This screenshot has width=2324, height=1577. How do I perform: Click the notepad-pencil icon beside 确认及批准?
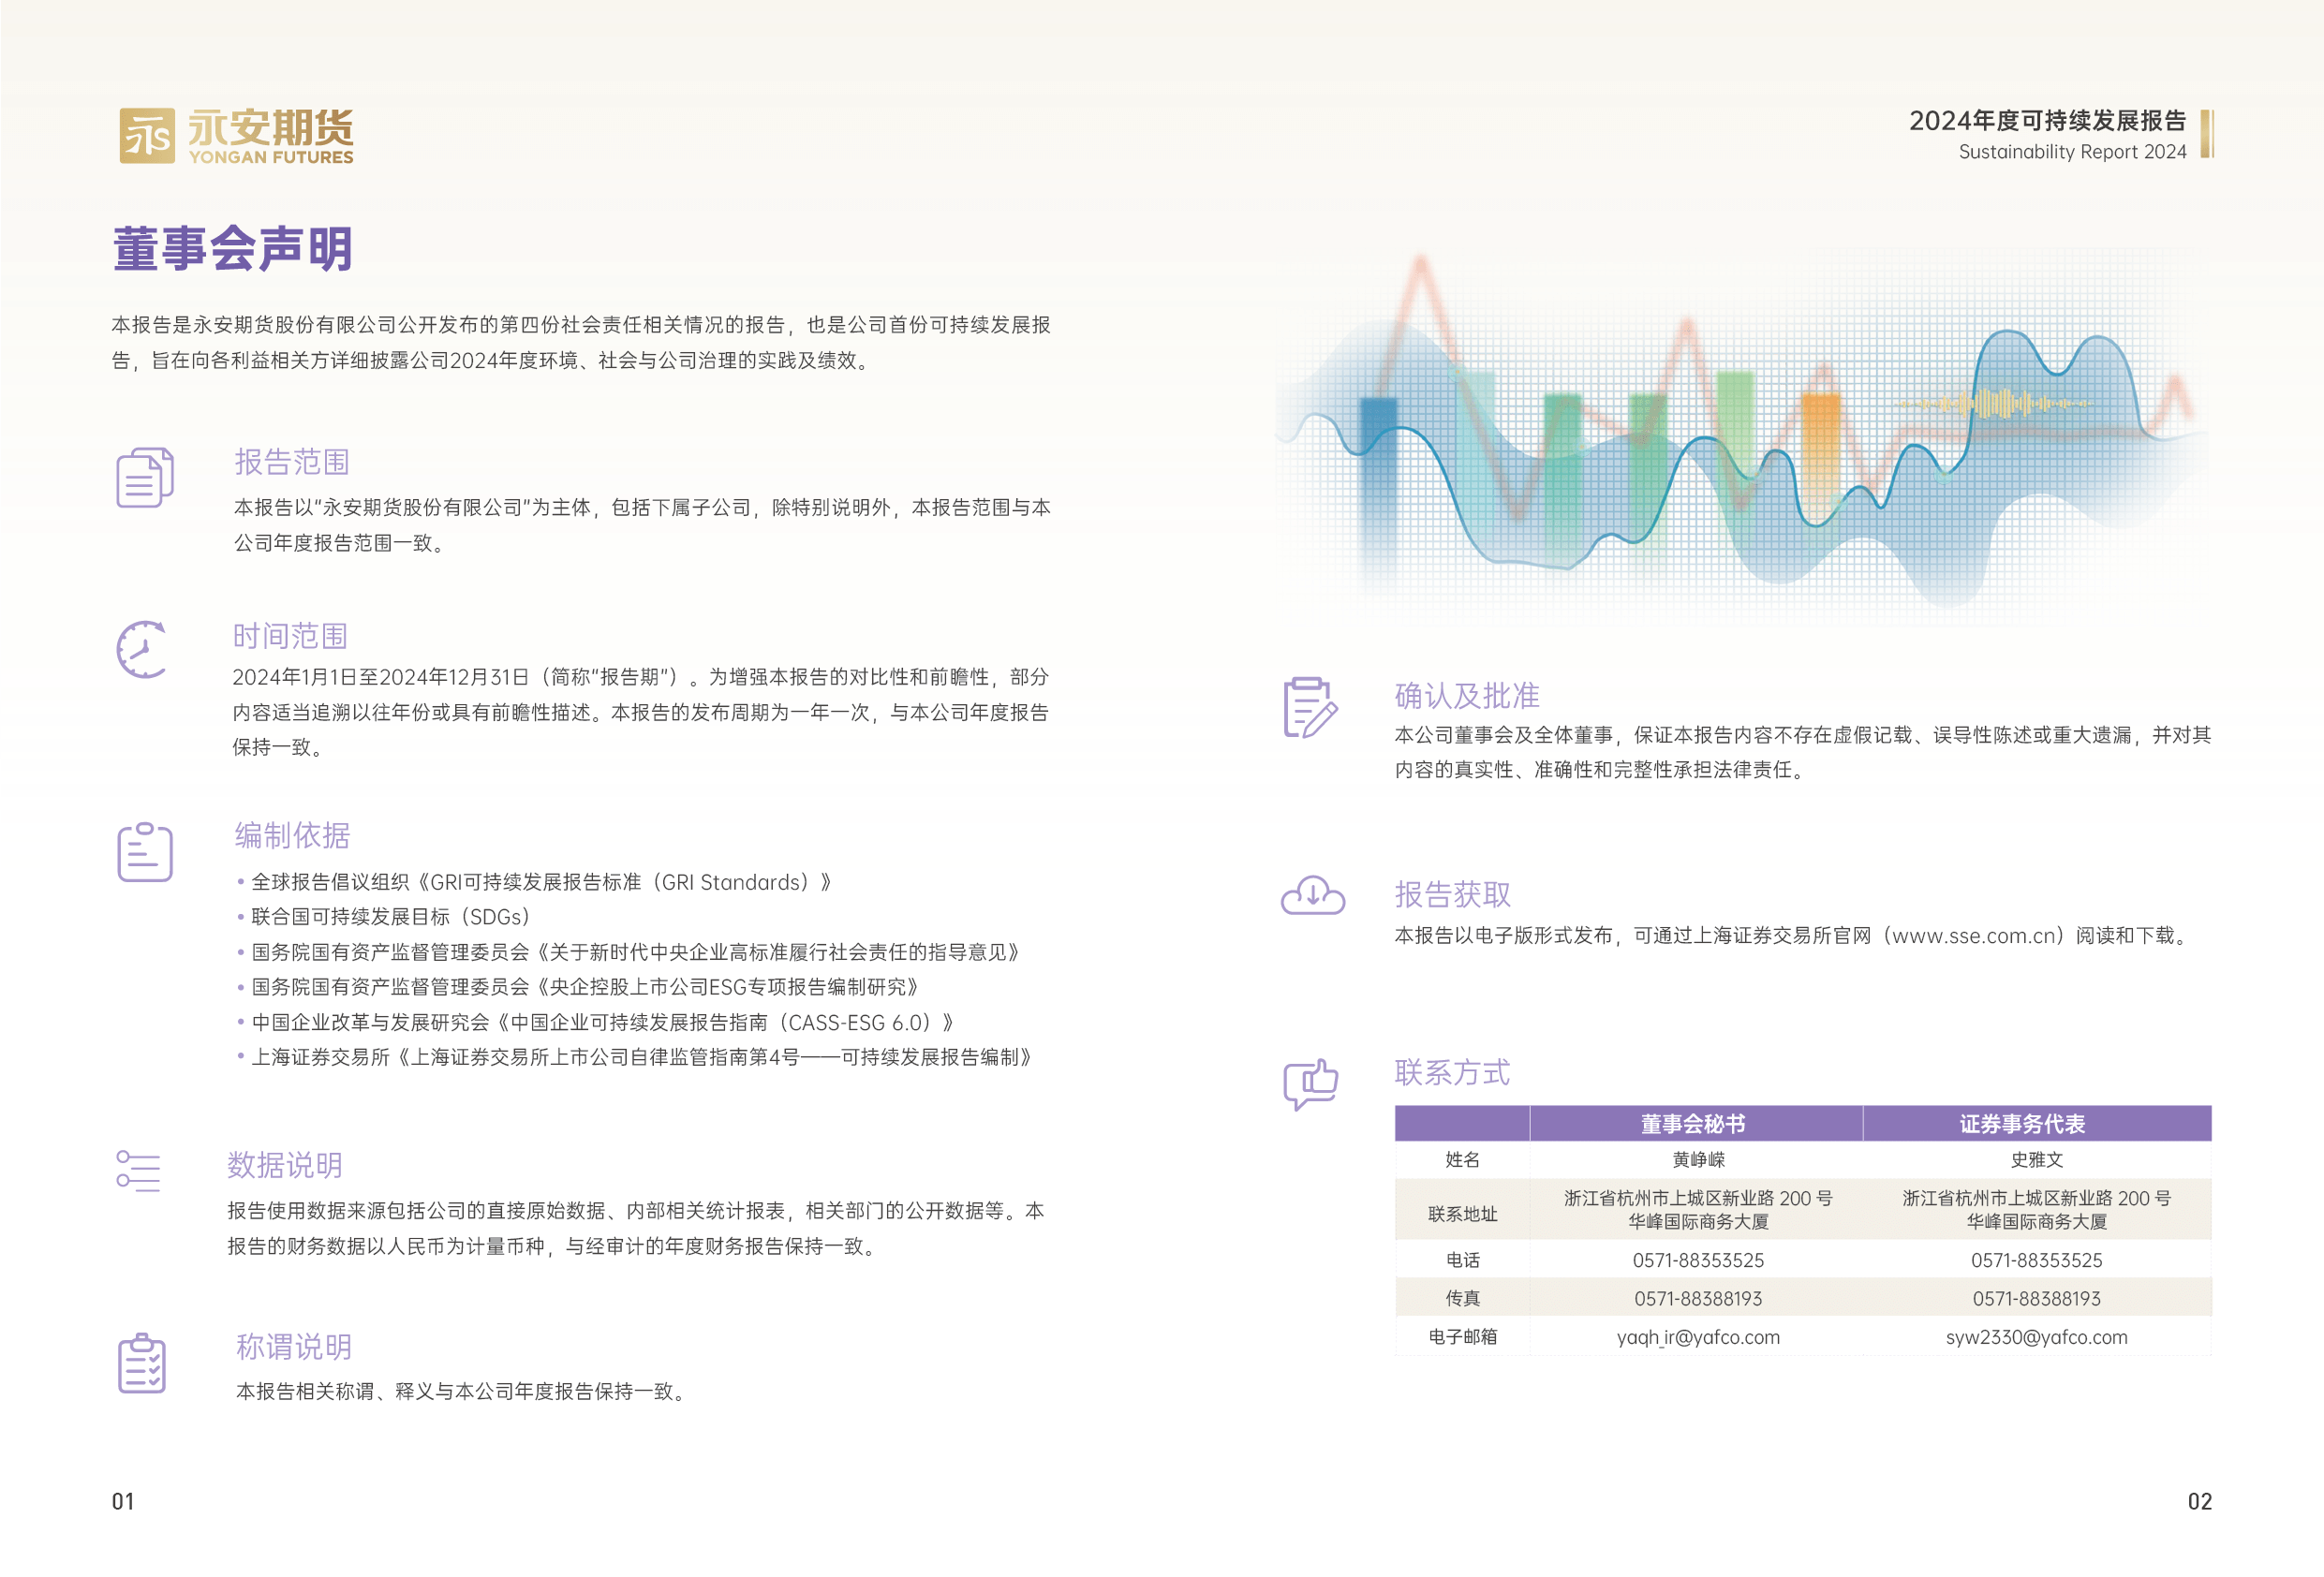(1310, 708)
